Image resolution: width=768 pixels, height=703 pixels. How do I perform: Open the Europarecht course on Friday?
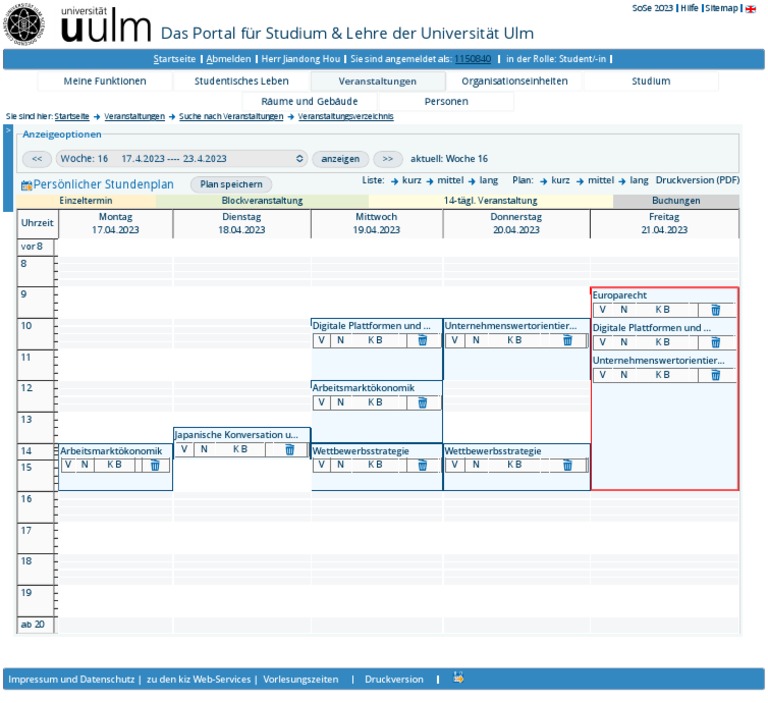(x=620, y=295)
